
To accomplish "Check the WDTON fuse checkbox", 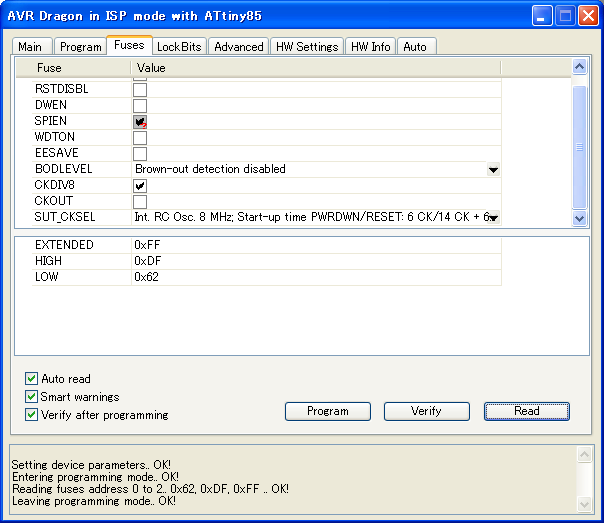I will point(140,137).
